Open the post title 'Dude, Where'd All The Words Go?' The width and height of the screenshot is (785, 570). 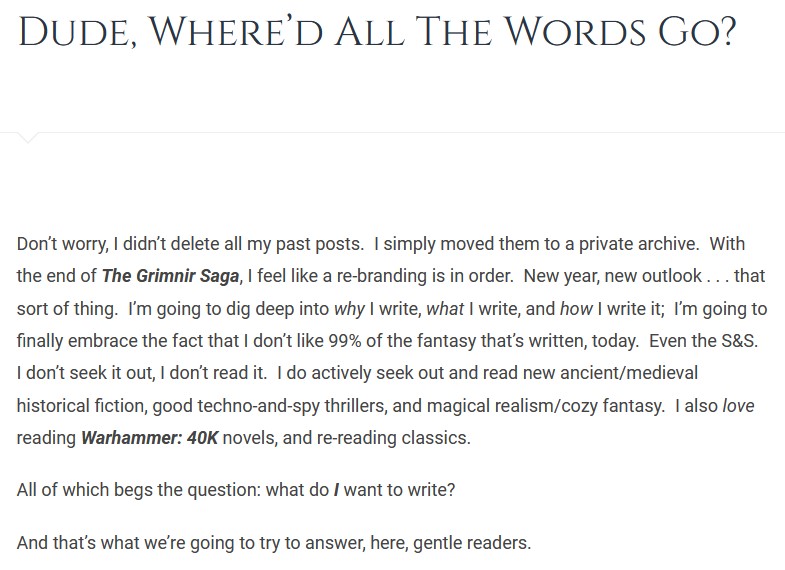pyautogui.click(x=377, y=32)
